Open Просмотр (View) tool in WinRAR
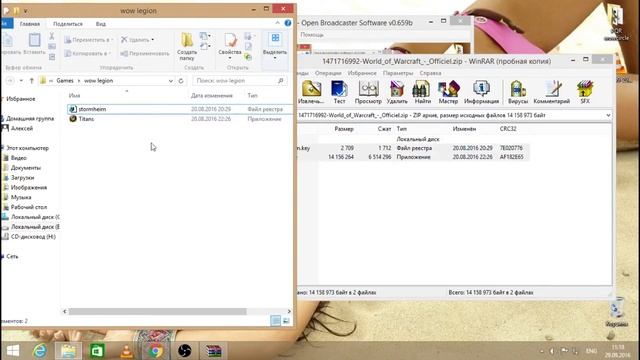The height and width of the screenshot is (360, 640). coord(368,92)
